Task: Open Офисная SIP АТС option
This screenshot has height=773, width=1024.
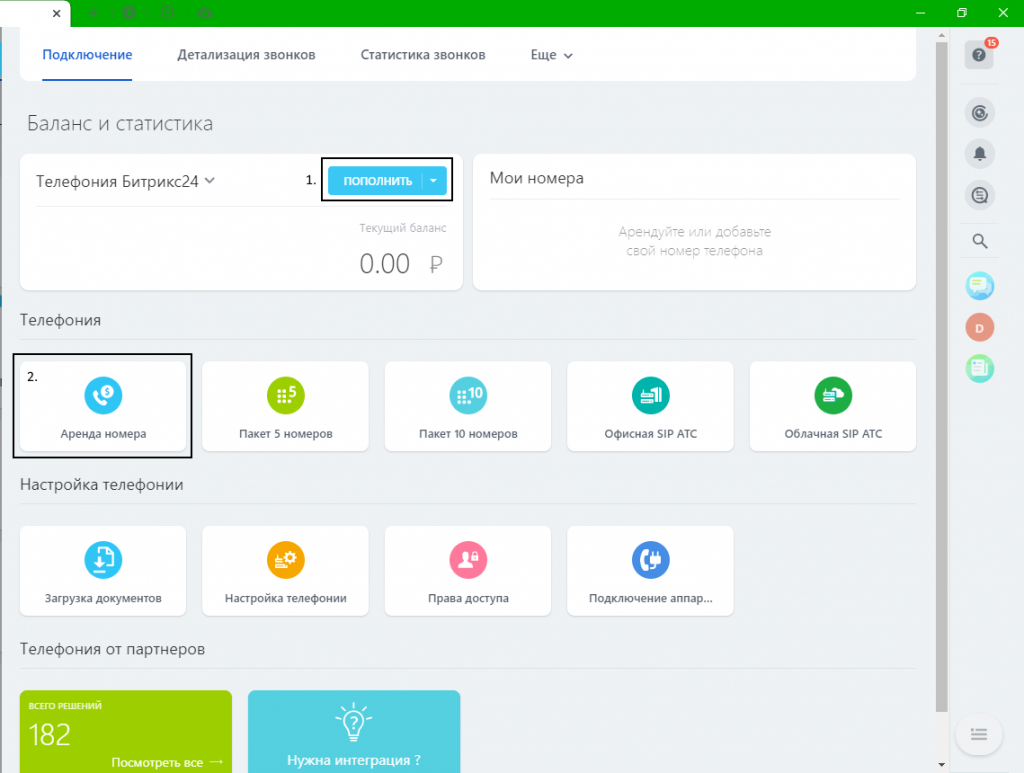Action: pos(650,406)
